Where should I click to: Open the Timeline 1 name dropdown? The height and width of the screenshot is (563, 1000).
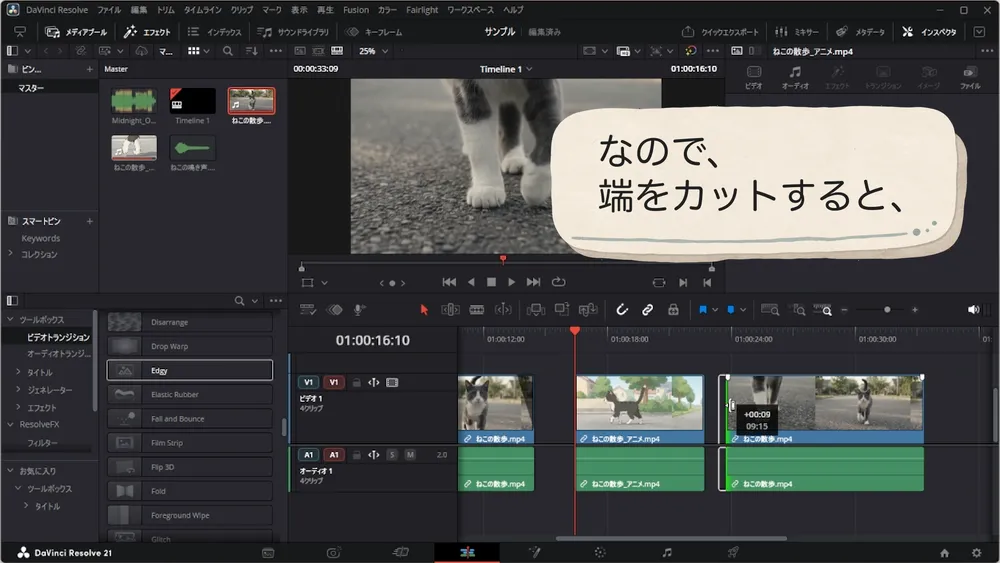point(506,69)
